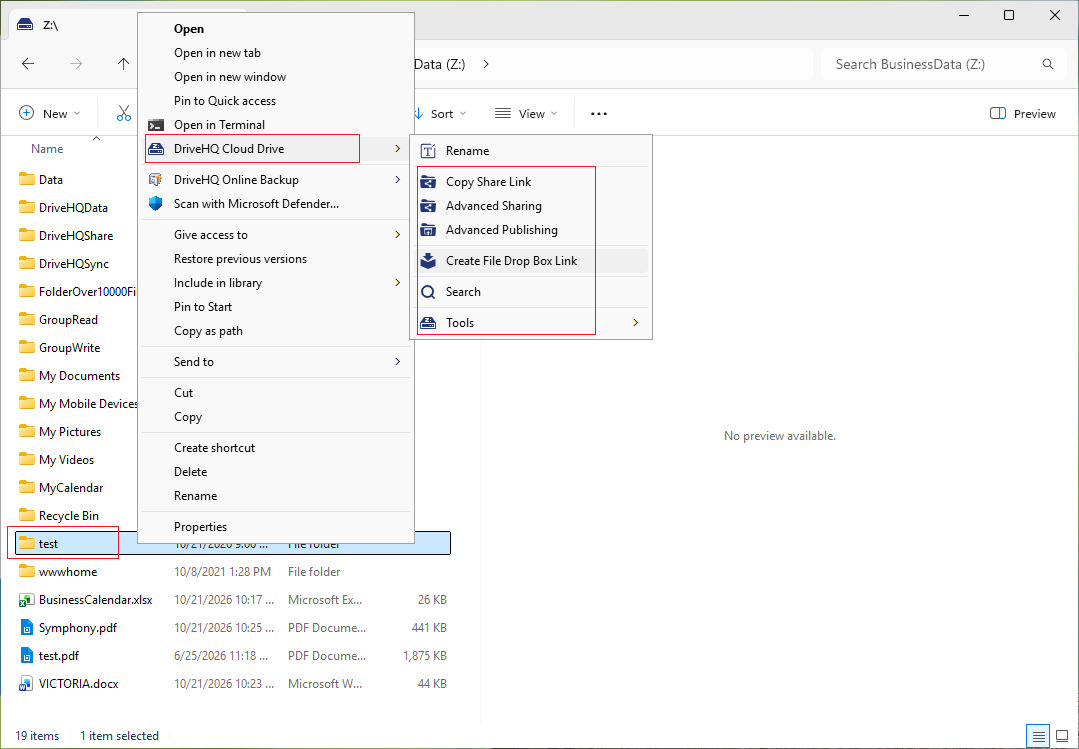Open the See more ellipsis menu
This screenshot has height=749, width=1079.
click(x=599, y=114)
